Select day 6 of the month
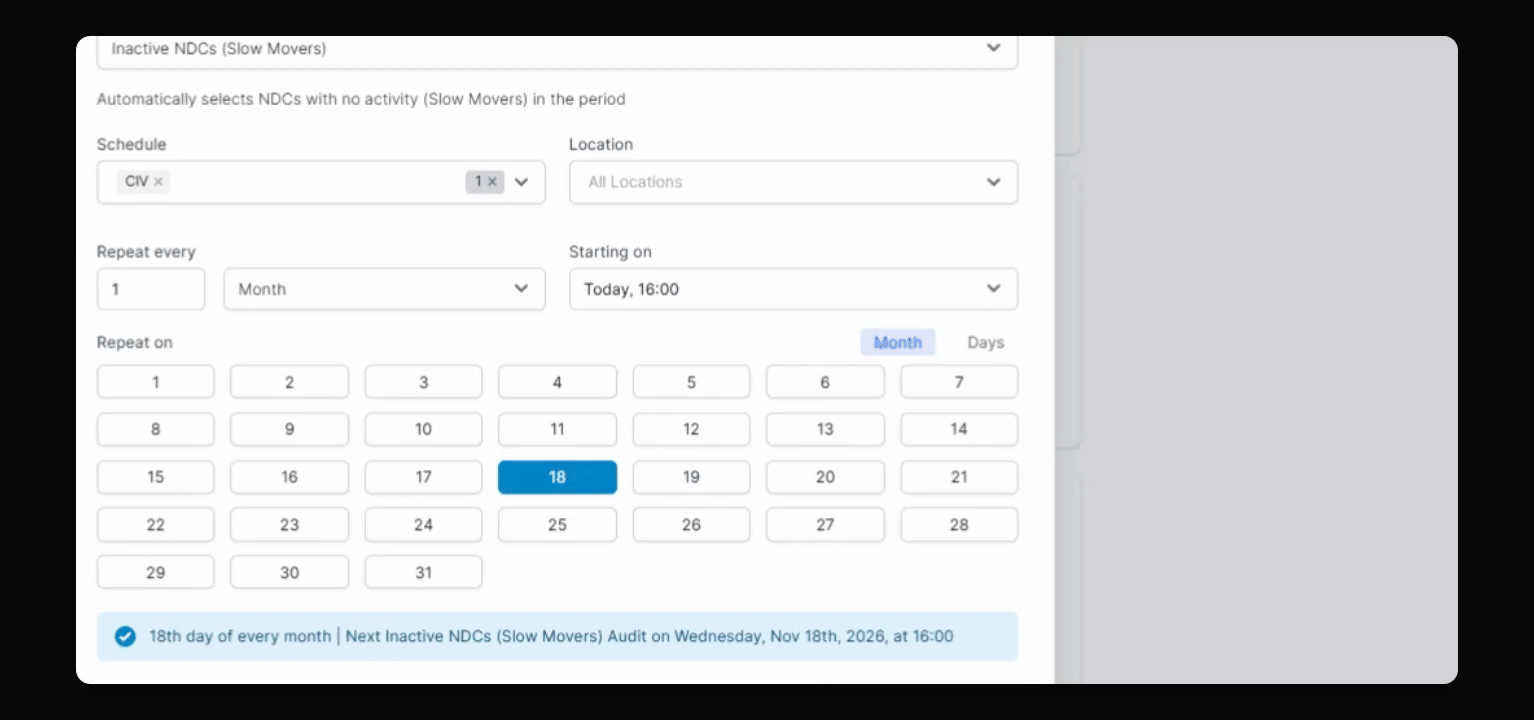 click(x=825, y=382)
